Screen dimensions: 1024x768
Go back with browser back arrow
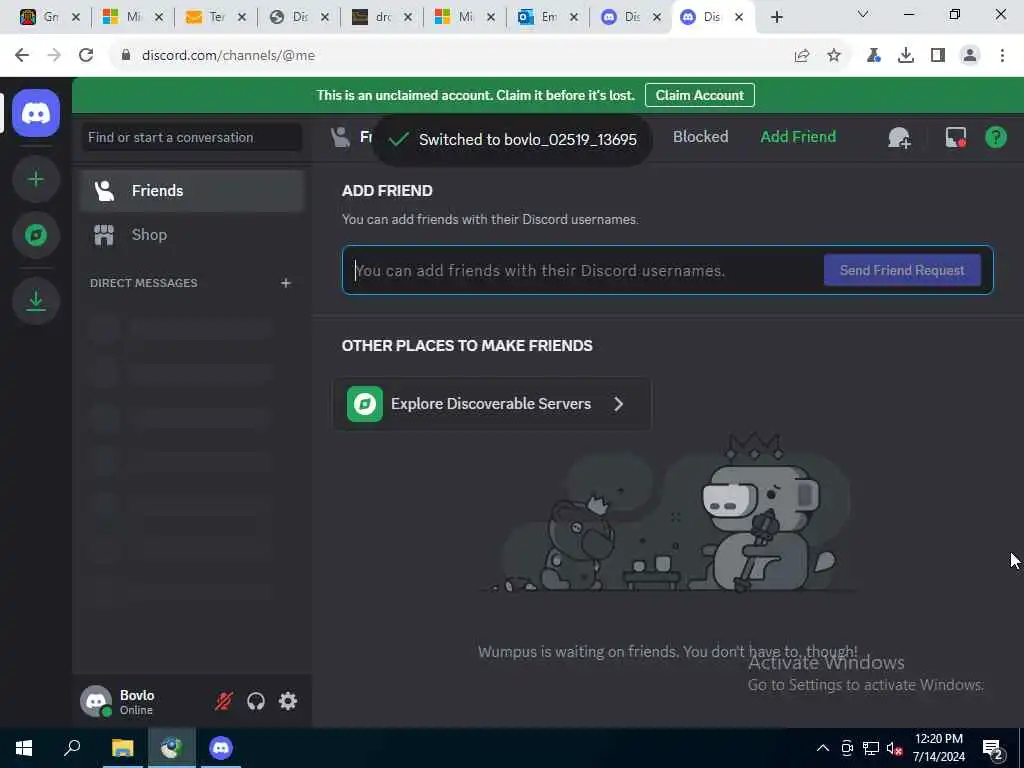[x=22, y=56]
